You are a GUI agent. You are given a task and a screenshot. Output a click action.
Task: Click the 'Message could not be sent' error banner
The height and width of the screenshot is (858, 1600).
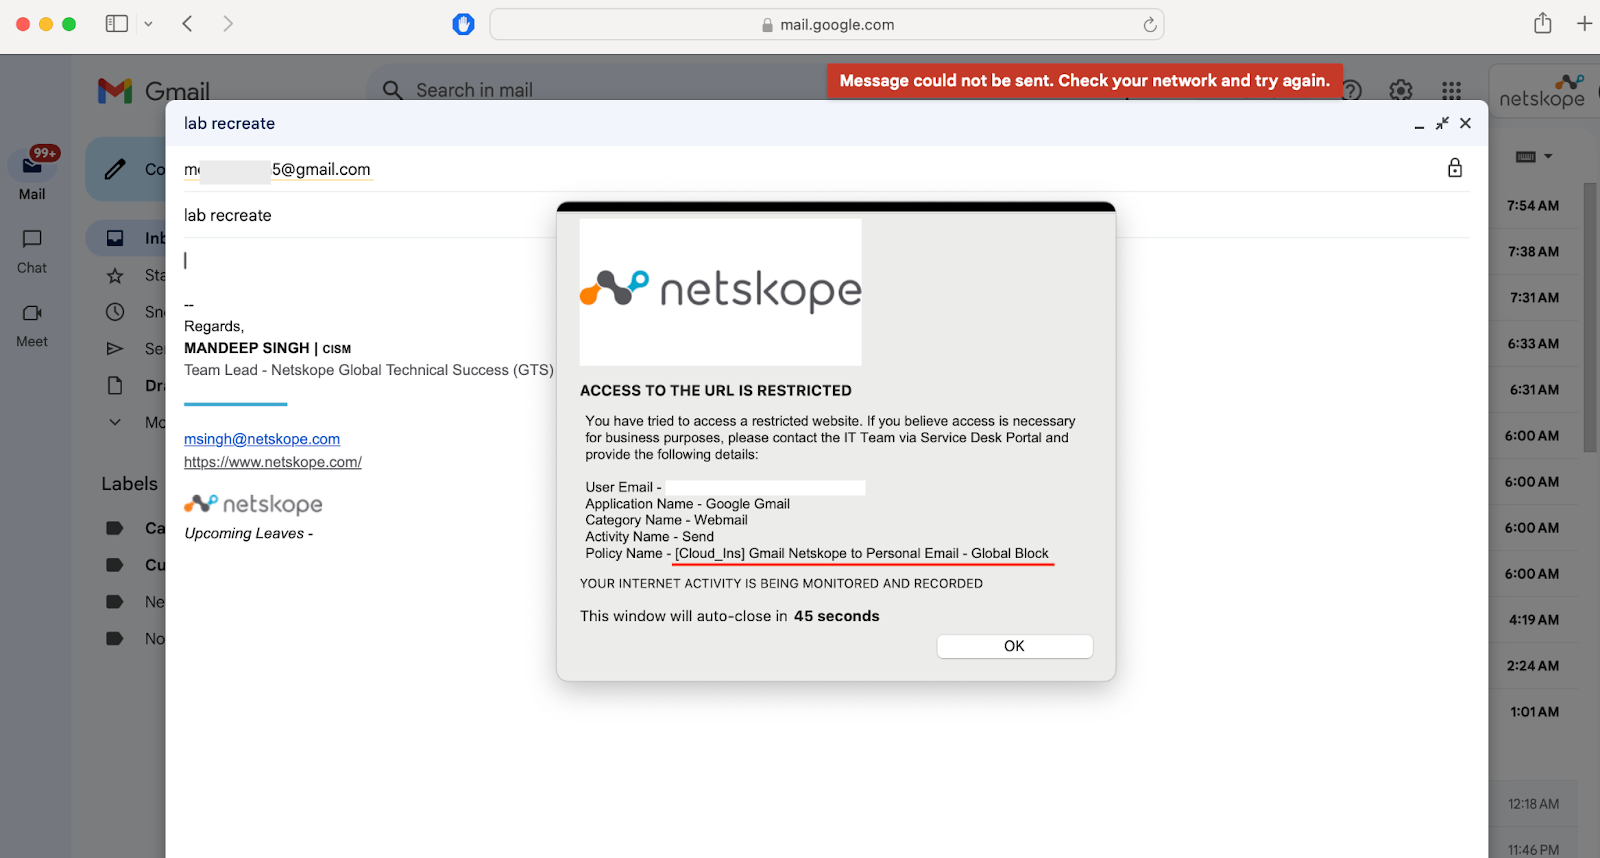coord(1085,81)
